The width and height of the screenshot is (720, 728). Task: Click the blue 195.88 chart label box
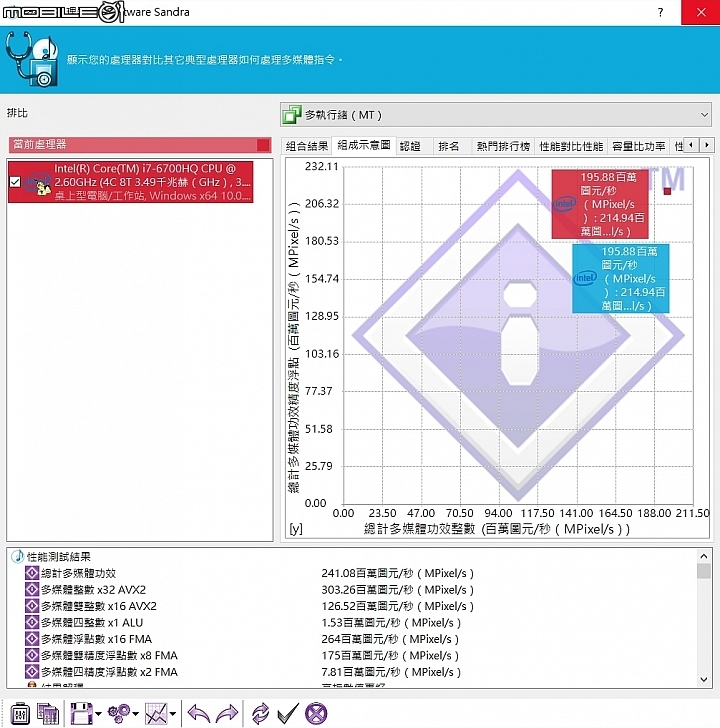click(621, 279)
